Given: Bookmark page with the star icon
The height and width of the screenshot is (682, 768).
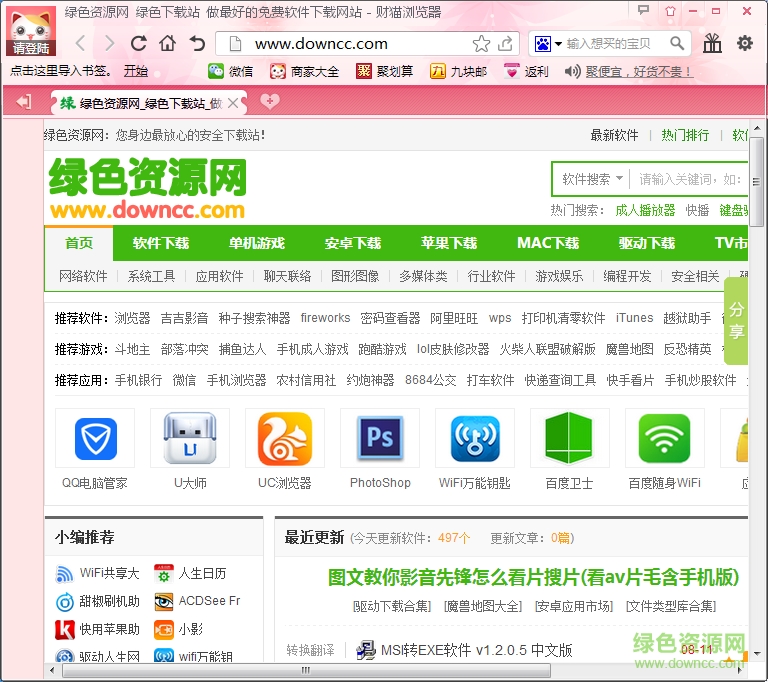Looking at the screenshot, I should point(481,44).
